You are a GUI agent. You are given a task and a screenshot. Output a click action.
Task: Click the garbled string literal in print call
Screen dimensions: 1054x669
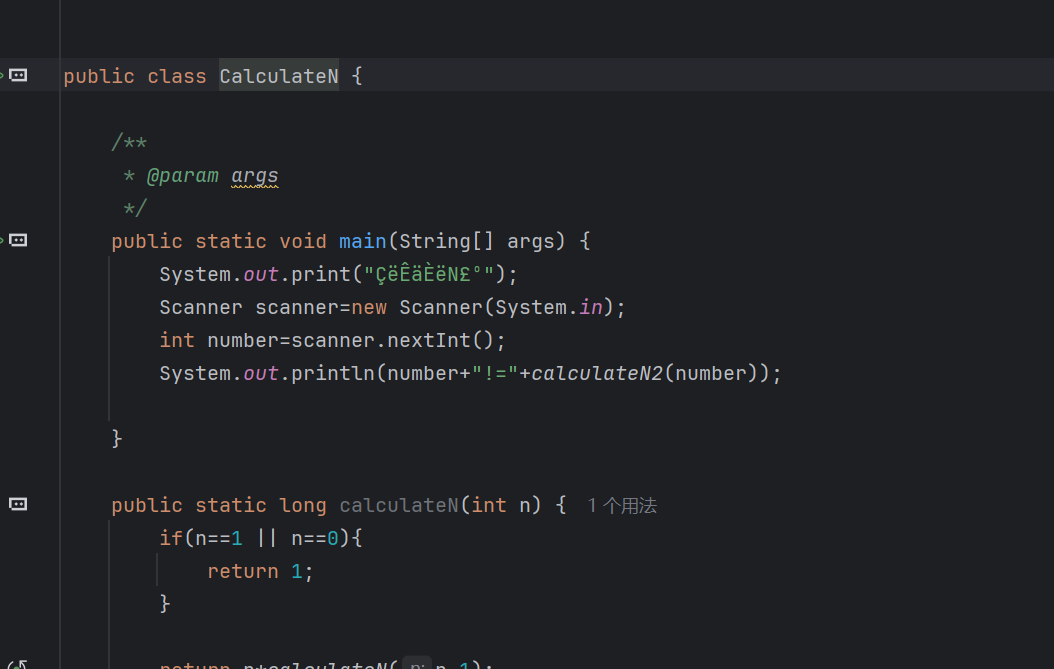tap(430, 274)
